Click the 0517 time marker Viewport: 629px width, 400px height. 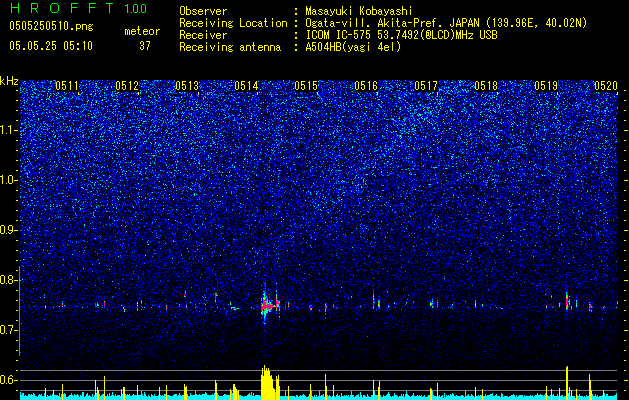point(426,86)
